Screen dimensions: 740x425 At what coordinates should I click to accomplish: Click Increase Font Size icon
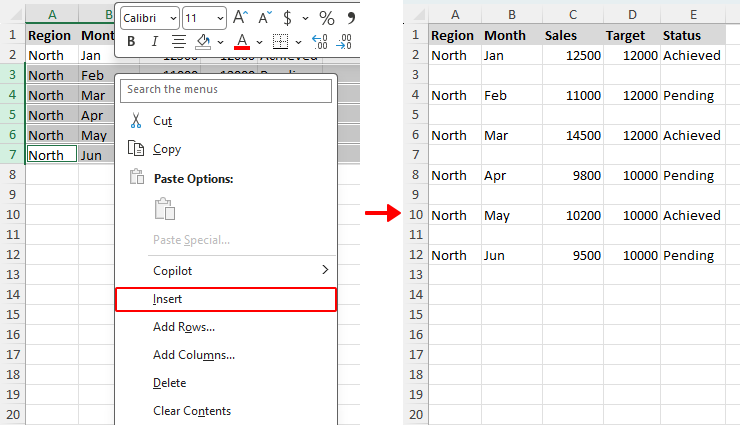[x=241, y=18]
